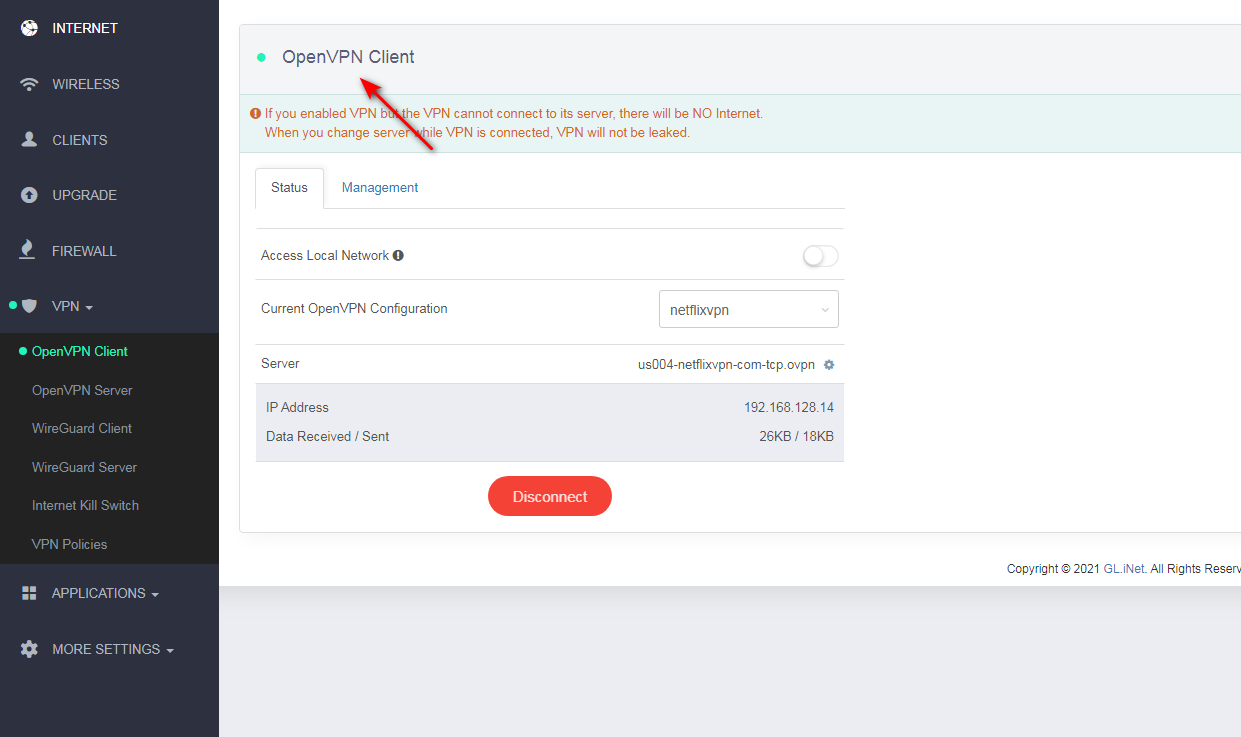This screenshot has height=737, width=1241.
Task: Click the warning icon in the VPN notice
Action: click(255, 114)
